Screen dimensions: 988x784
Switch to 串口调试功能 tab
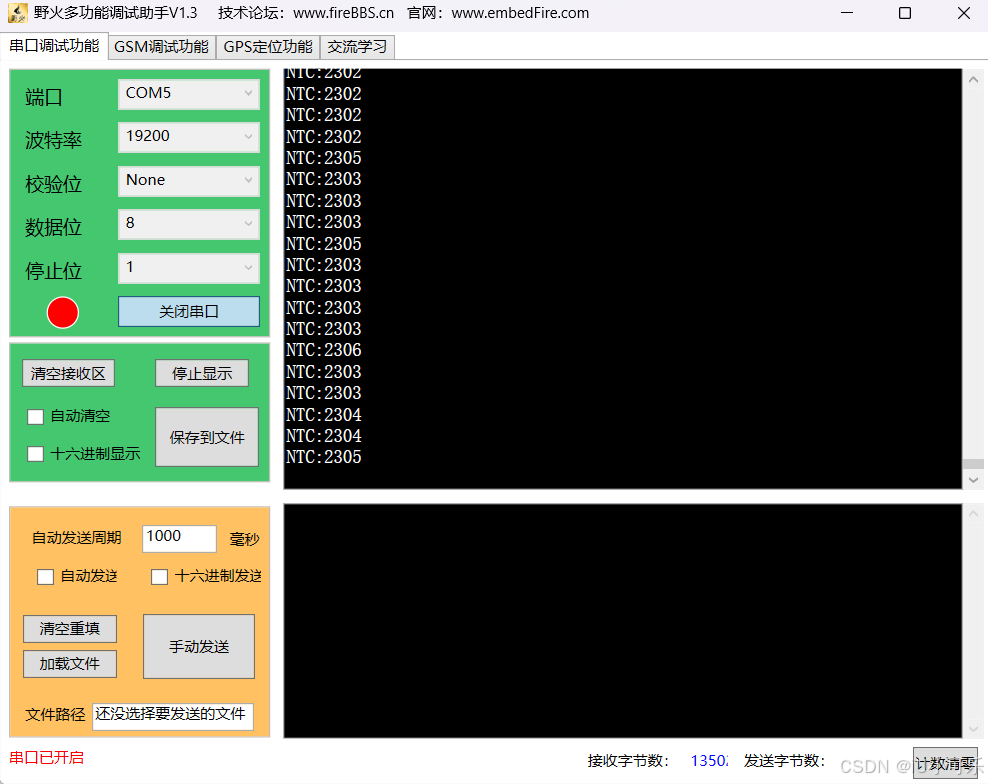tap(54, 46)
